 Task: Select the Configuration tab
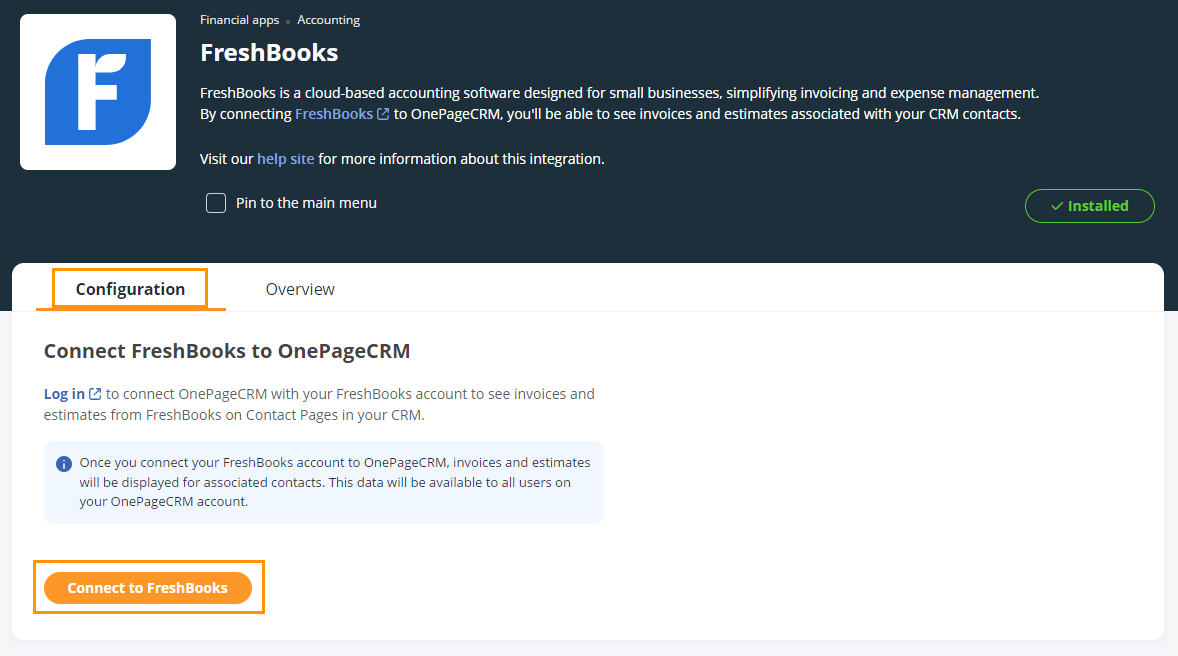click(130, 289)
